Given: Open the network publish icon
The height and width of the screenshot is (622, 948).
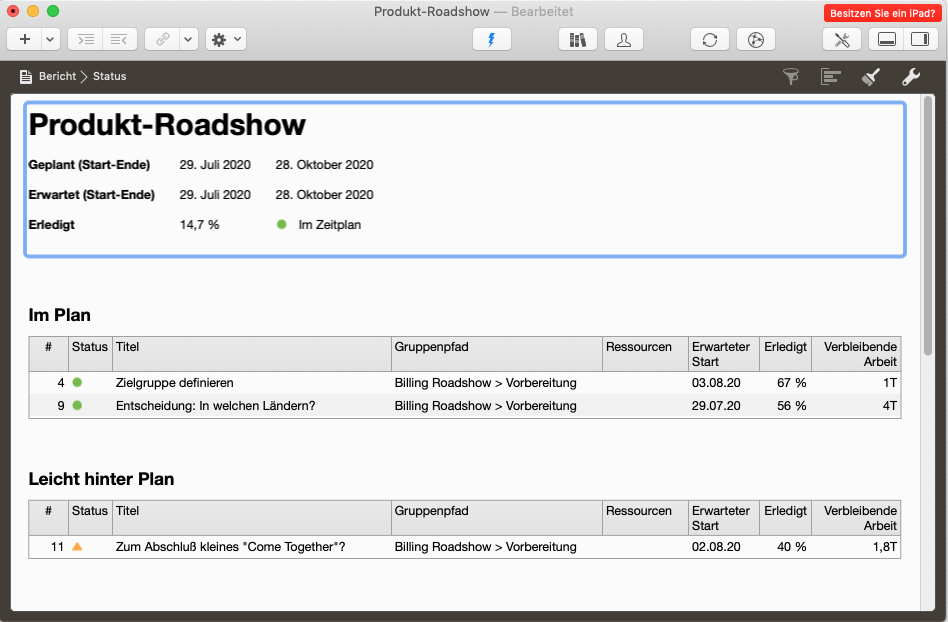Looking at the screenshot, I should click(755, 38).
